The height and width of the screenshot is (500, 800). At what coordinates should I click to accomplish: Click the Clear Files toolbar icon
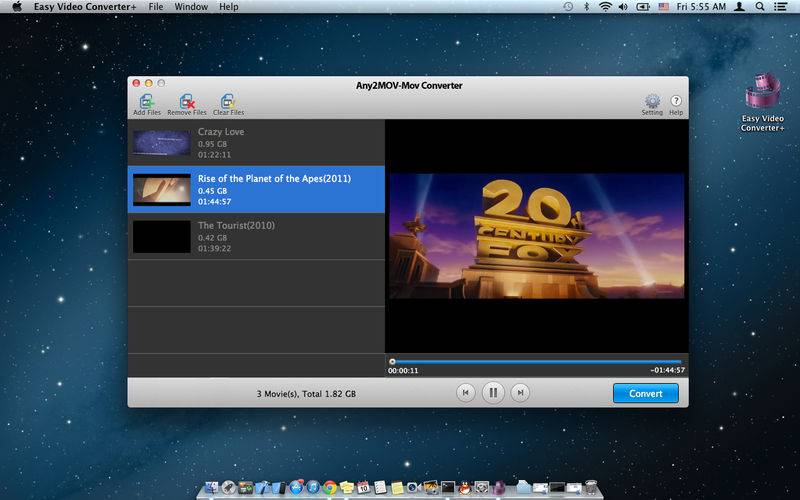tap(228, 102)
